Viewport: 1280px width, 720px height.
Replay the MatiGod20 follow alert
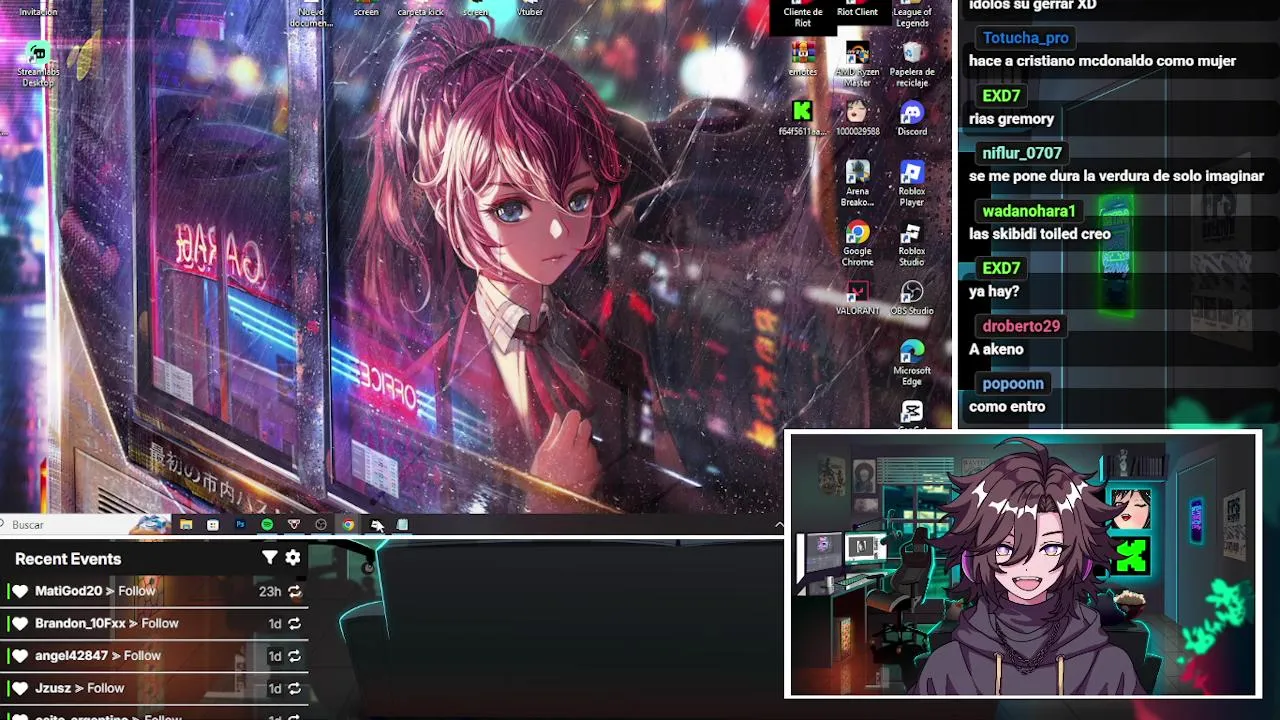click(294, 591)
